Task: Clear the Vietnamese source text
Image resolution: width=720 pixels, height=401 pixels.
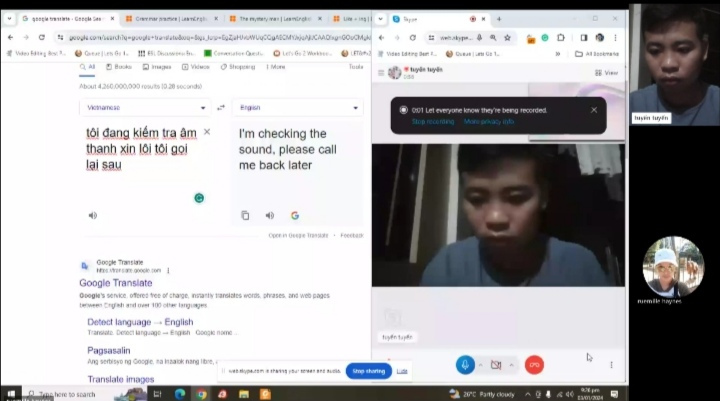Action: [x=207, y=132]
